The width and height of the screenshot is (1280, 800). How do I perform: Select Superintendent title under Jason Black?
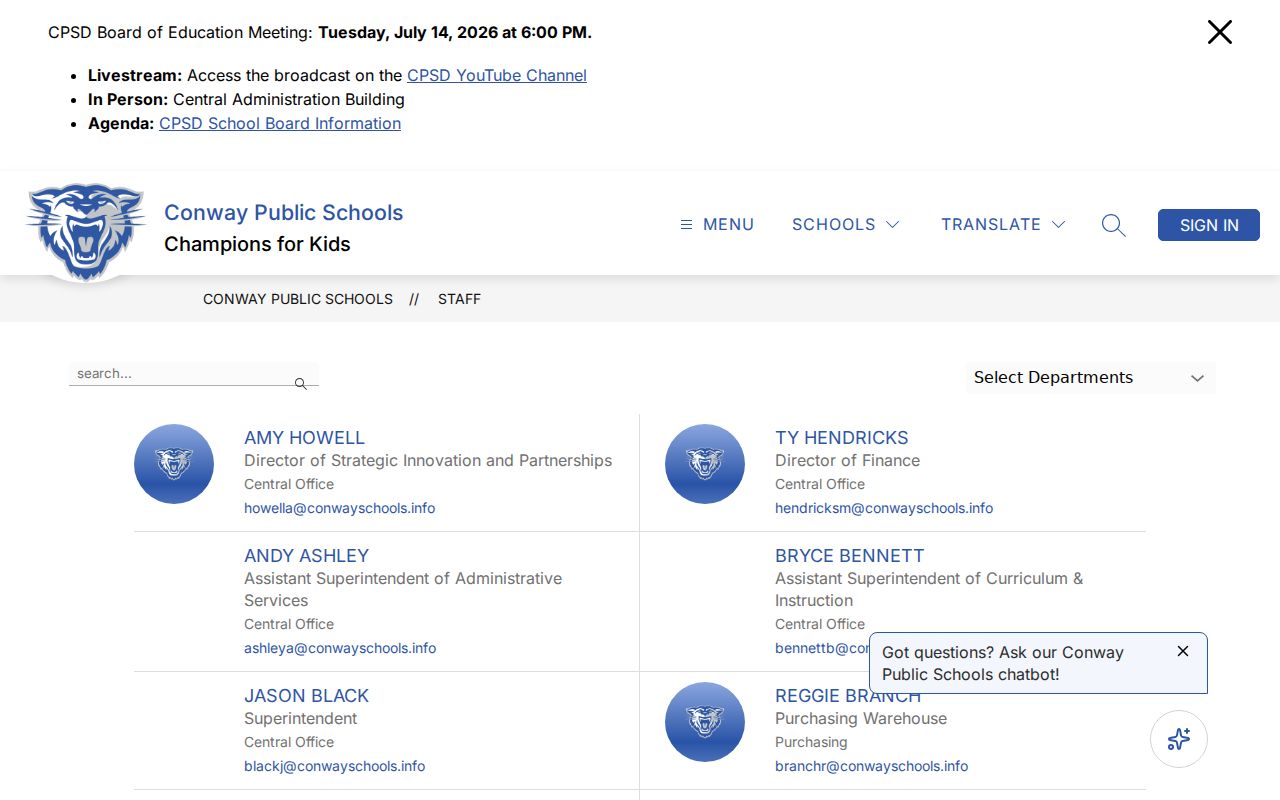300,719
